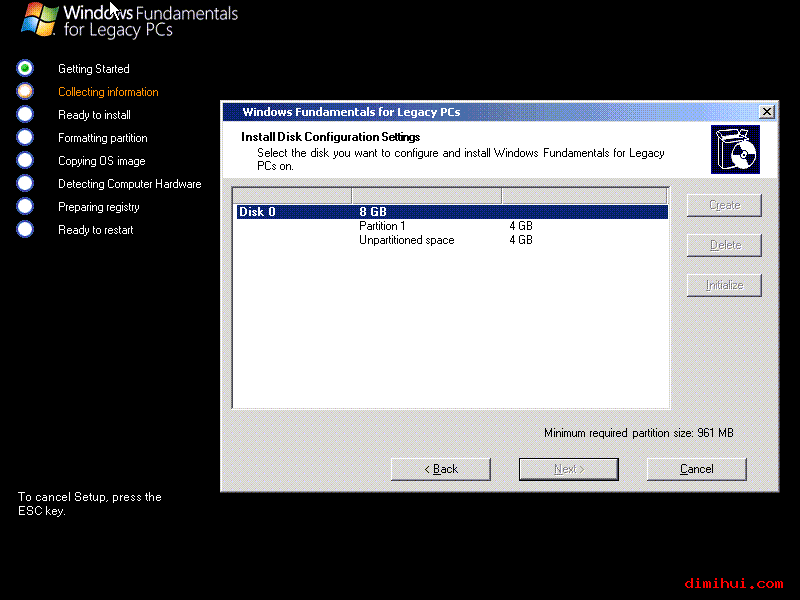Click the Initialize disk button

724,285
